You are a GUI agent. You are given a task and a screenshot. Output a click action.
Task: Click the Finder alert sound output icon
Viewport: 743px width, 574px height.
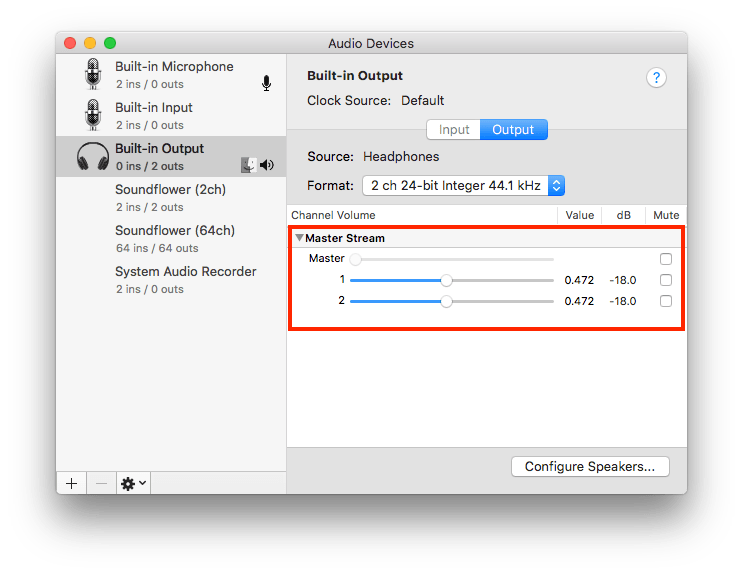point(249,165)
